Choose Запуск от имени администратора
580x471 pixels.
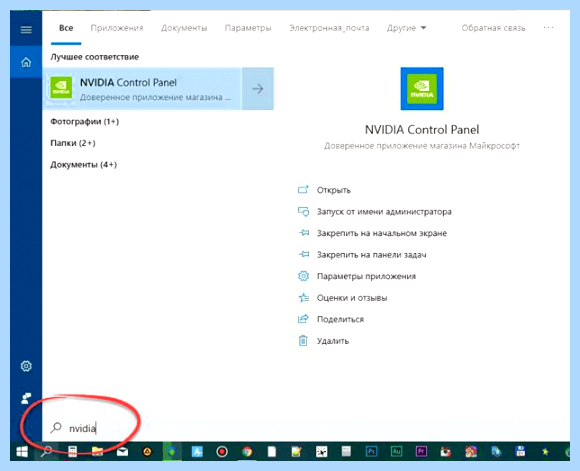[384, 212]
